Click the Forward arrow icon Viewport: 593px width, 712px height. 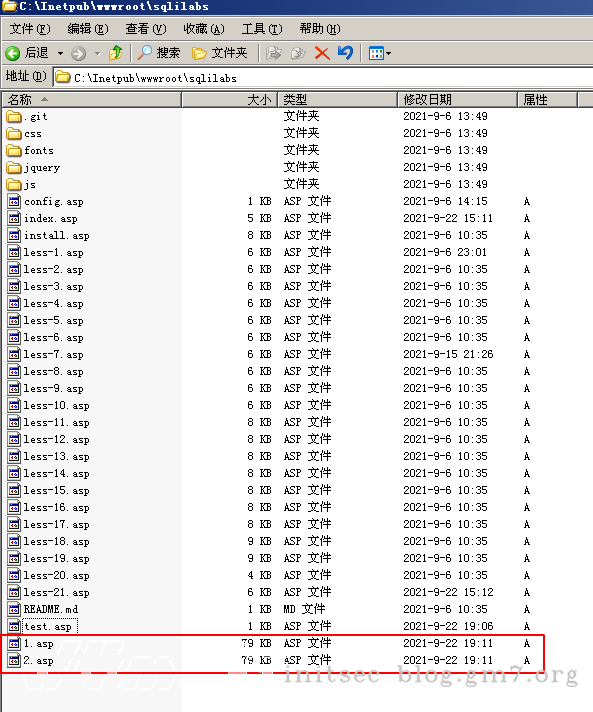pyautogui.click(x=79, y=53)
